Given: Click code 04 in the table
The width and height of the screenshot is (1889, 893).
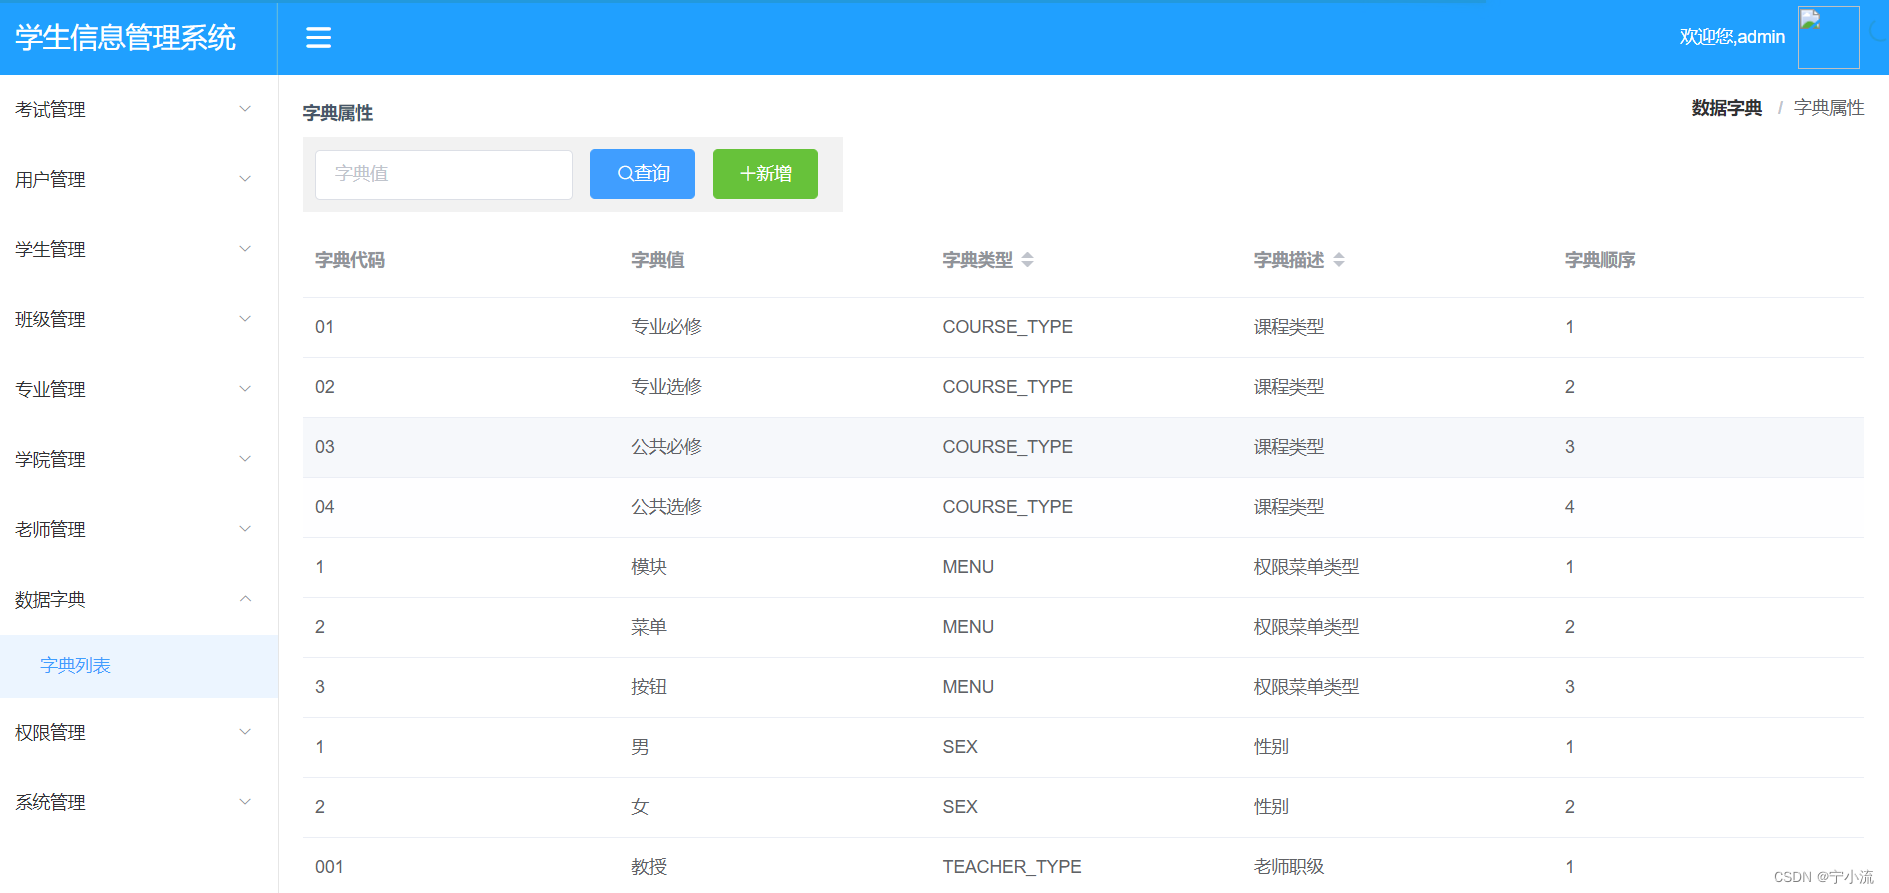Looking at the screenshot, I should (325, 507).
